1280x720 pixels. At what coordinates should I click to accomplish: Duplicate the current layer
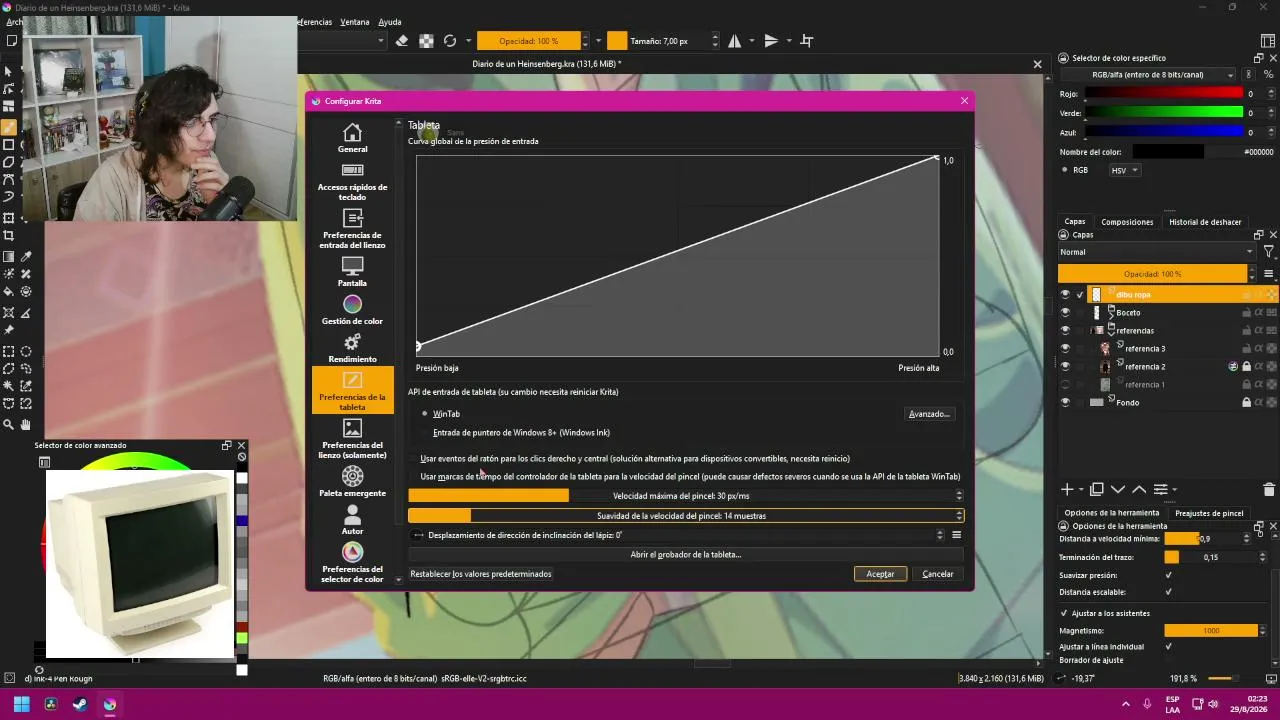1097,489
